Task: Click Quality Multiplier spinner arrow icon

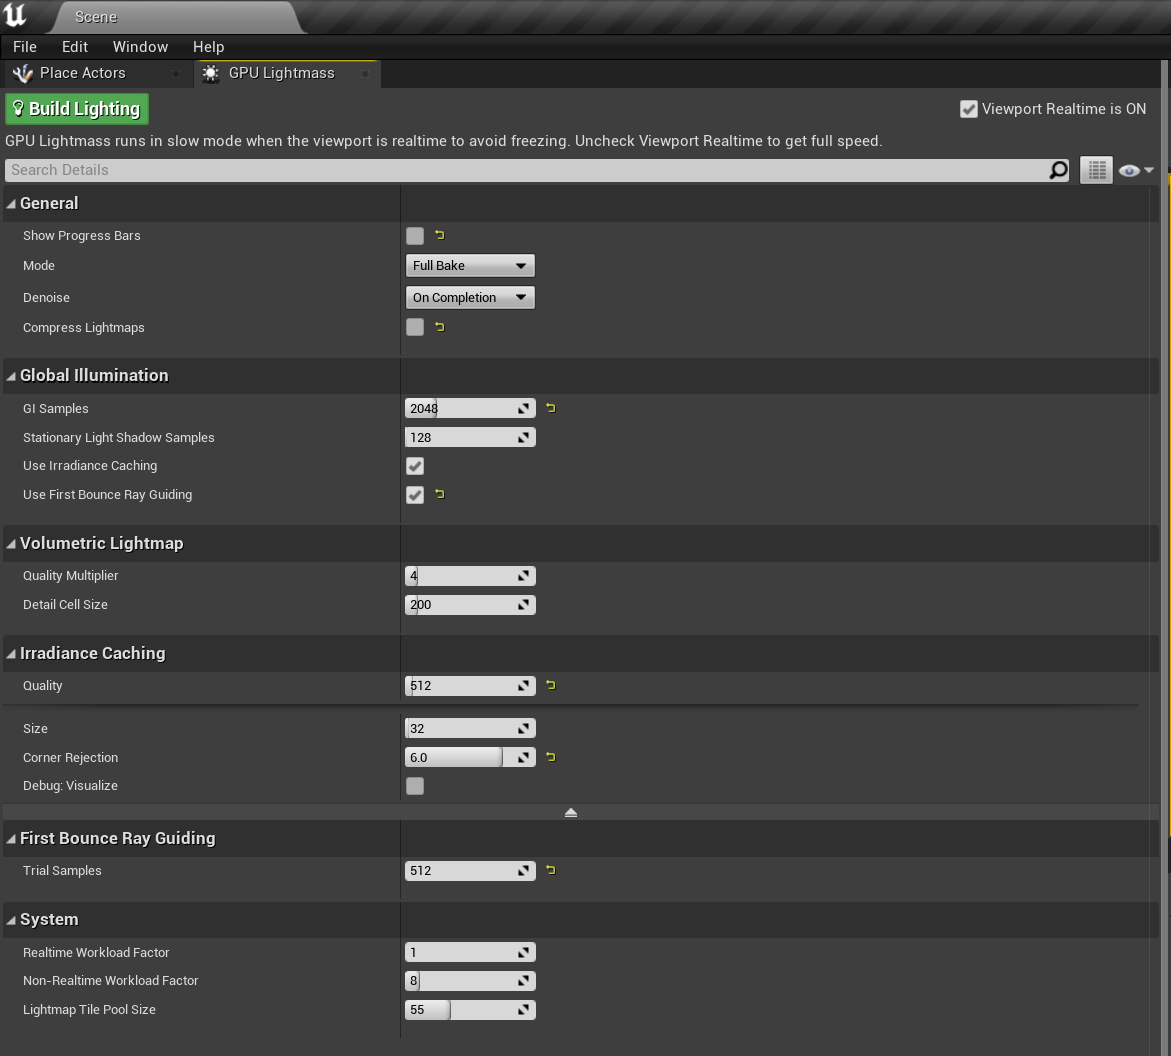Action: pyautogui.click(x=524, y=576)
